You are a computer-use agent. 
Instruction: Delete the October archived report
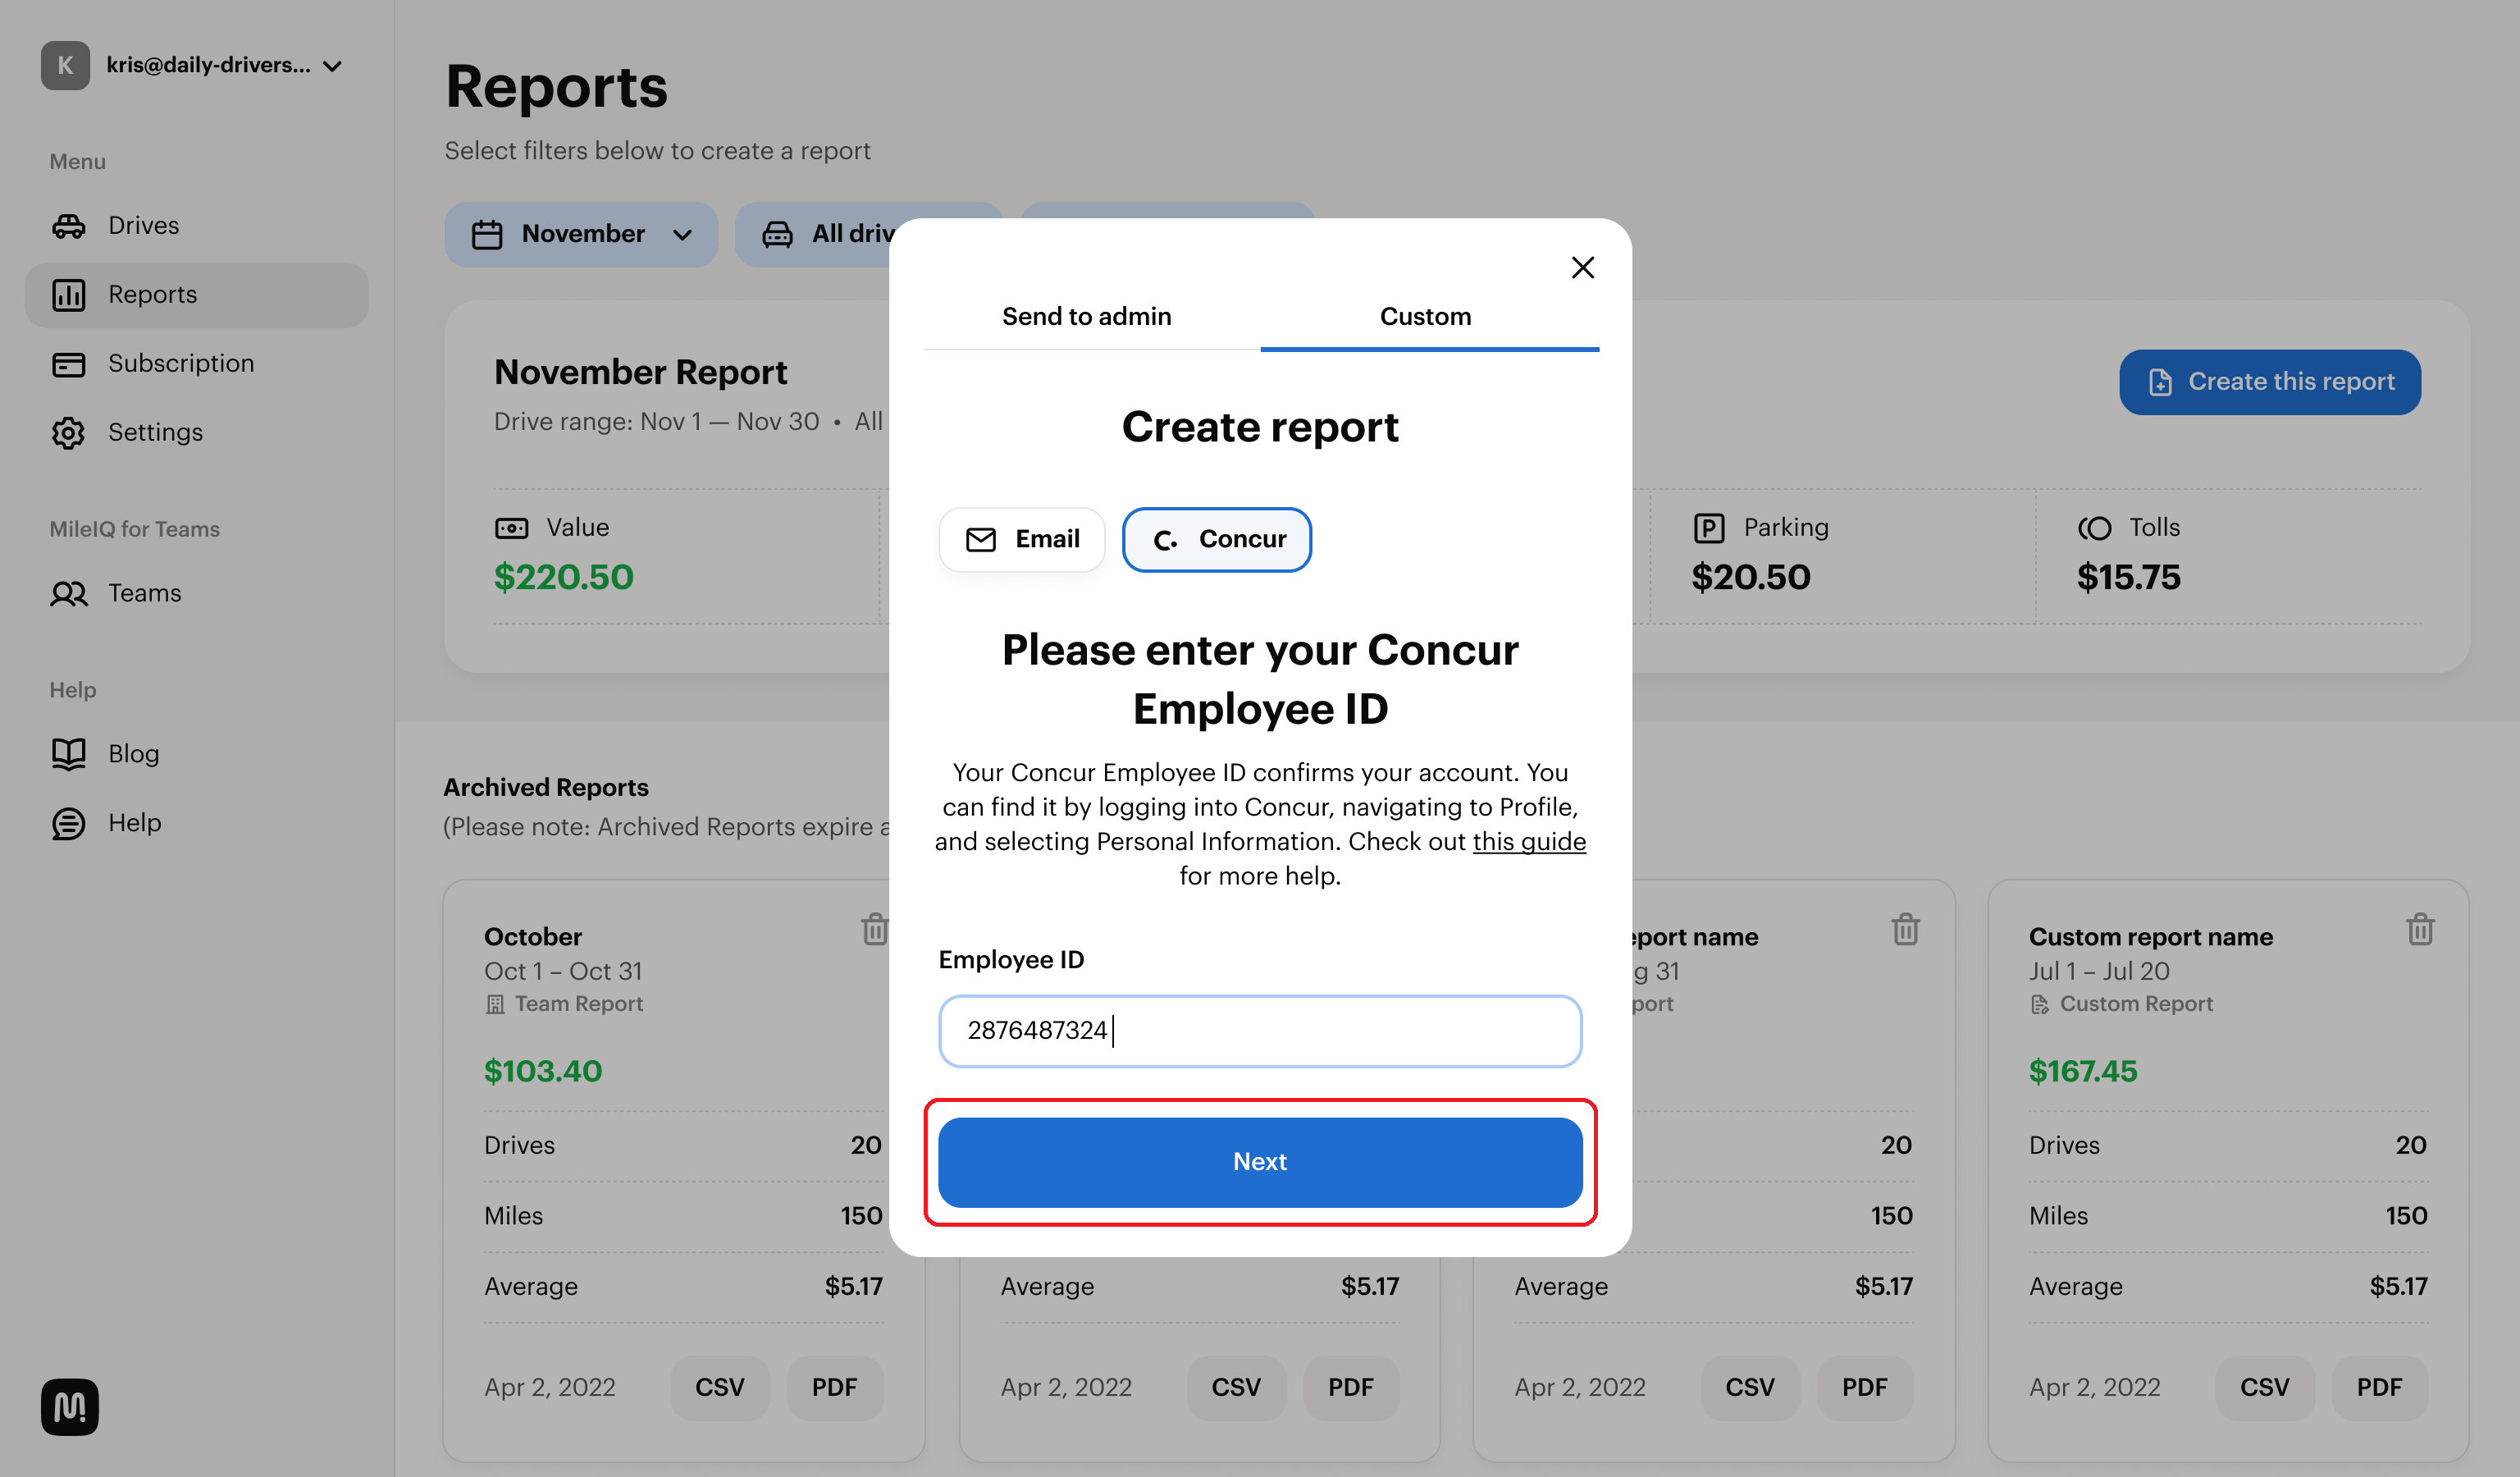874,930
